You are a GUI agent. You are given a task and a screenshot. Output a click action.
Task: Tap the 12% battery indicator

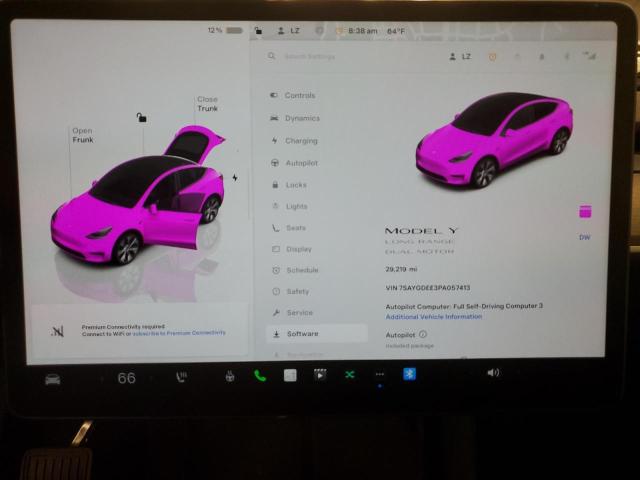(x=225, y=30)
